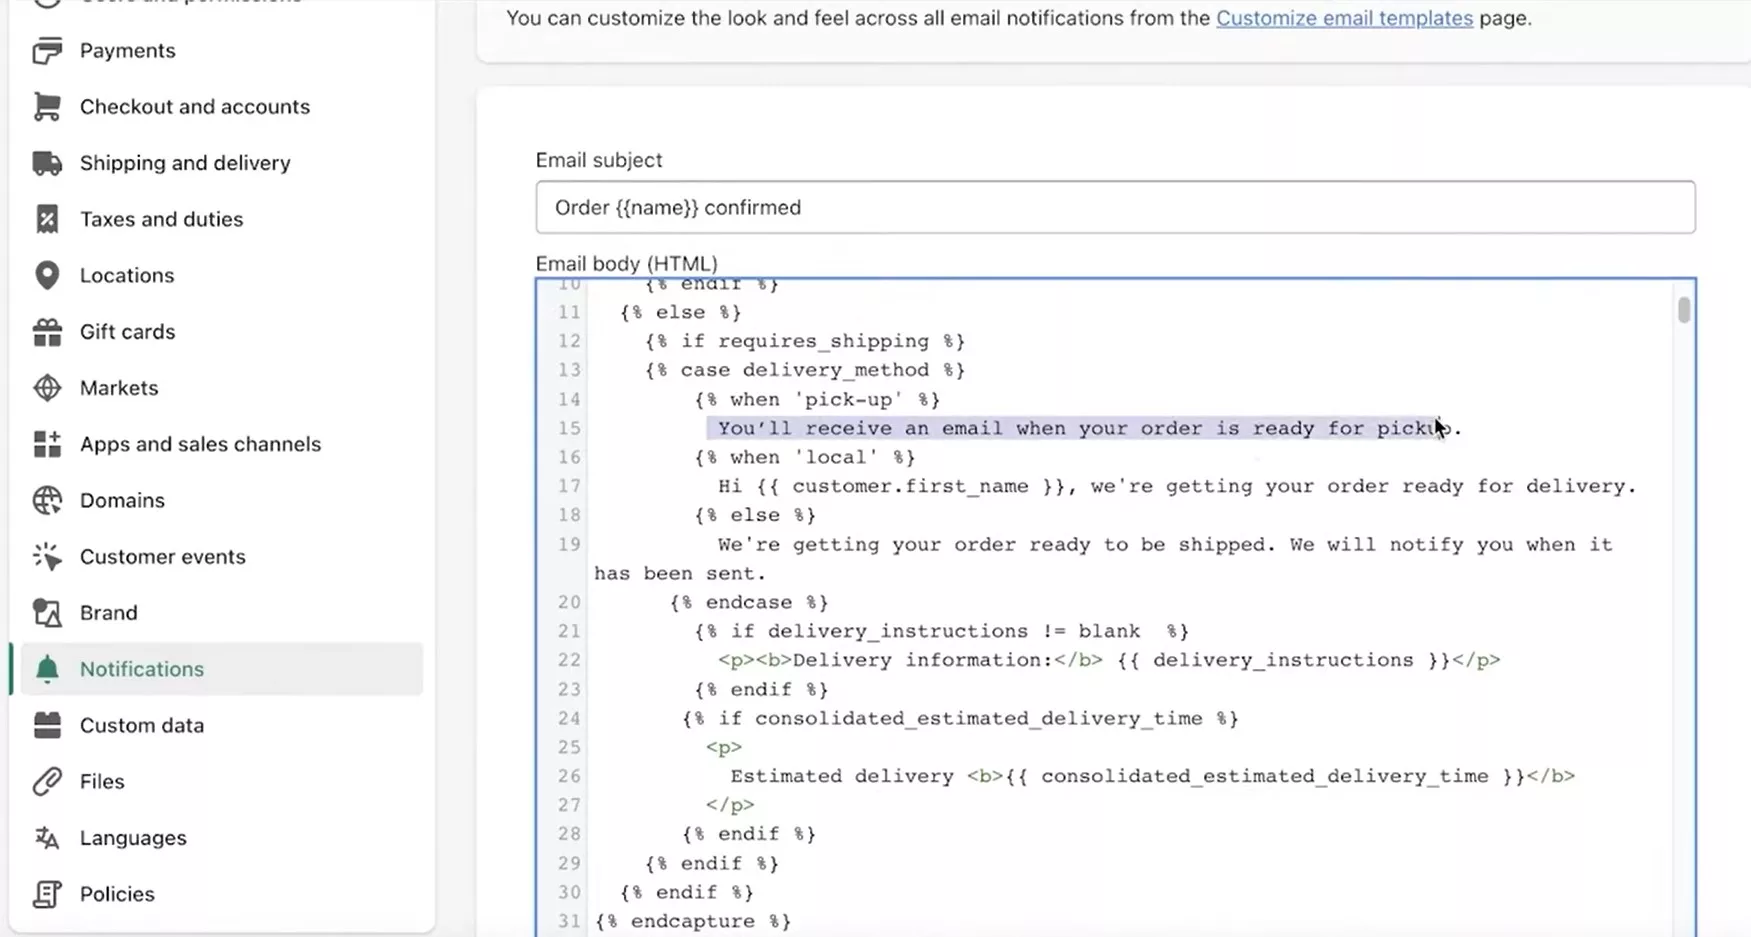This screenshot has width=1751, height=937.
Task: Click the "{% if requires_shipping %}" line
Action: [x=805, y=341]
